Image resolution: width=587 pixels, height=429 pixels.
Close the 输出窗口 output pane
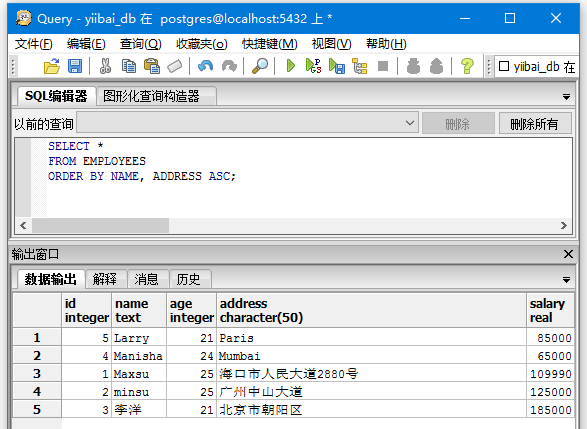[568, 254]
